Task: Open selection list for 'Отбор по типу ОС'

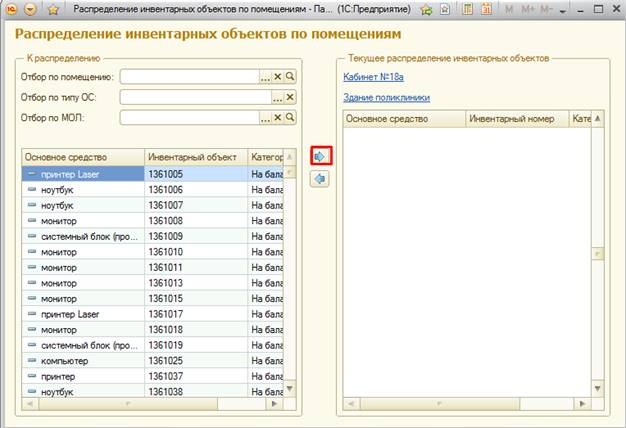Action: tap(277, 97)
